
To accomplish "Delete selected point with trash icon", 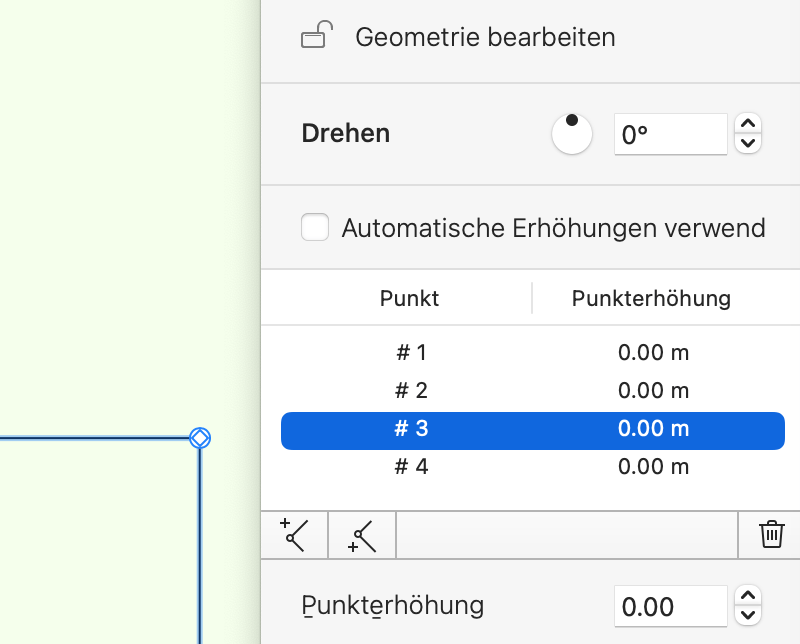I will (771, 535).
